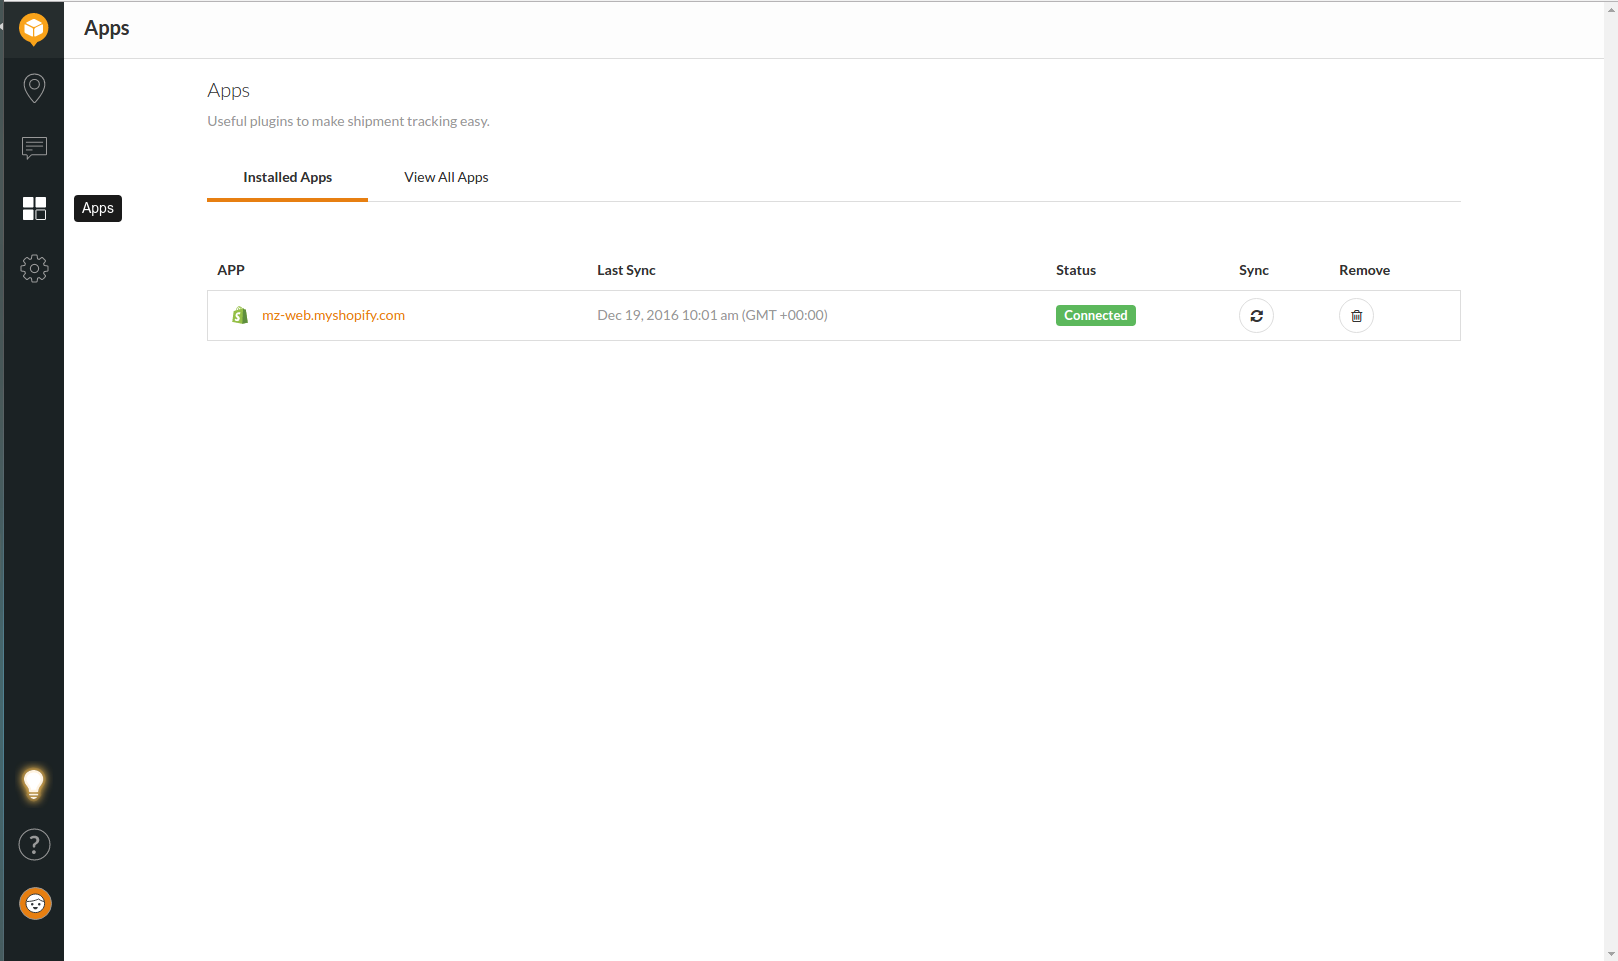Click the Last Sync column header
Screen dimensions: 1618x961
tap(626, 270)
